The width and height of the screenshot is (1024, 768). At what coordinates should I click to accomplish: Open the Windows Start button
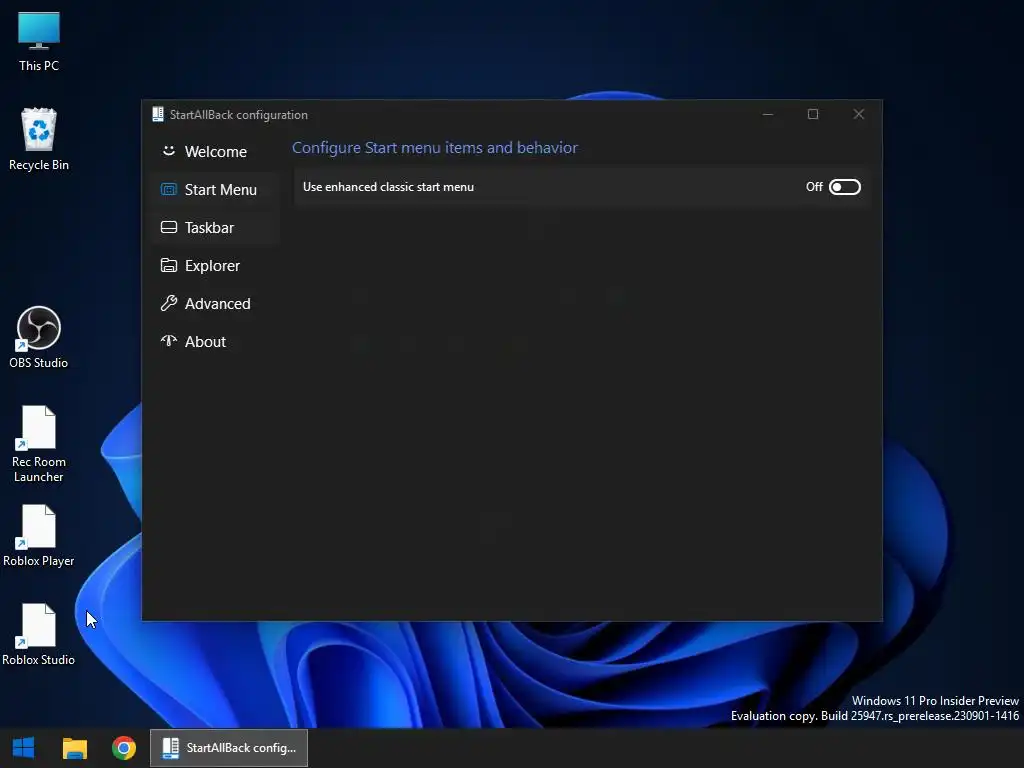click(24, 748)
